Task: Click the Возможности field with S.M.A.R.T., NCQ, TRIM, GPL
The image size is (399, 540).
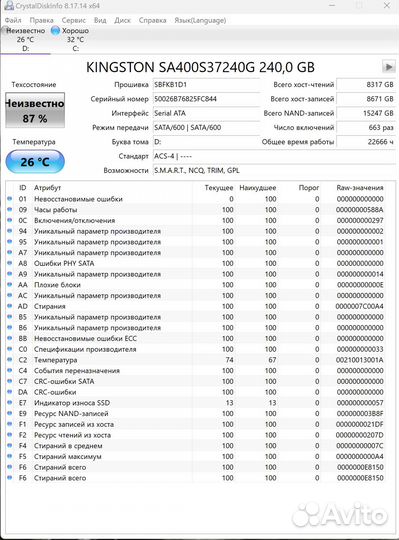Action: [274, 170]
